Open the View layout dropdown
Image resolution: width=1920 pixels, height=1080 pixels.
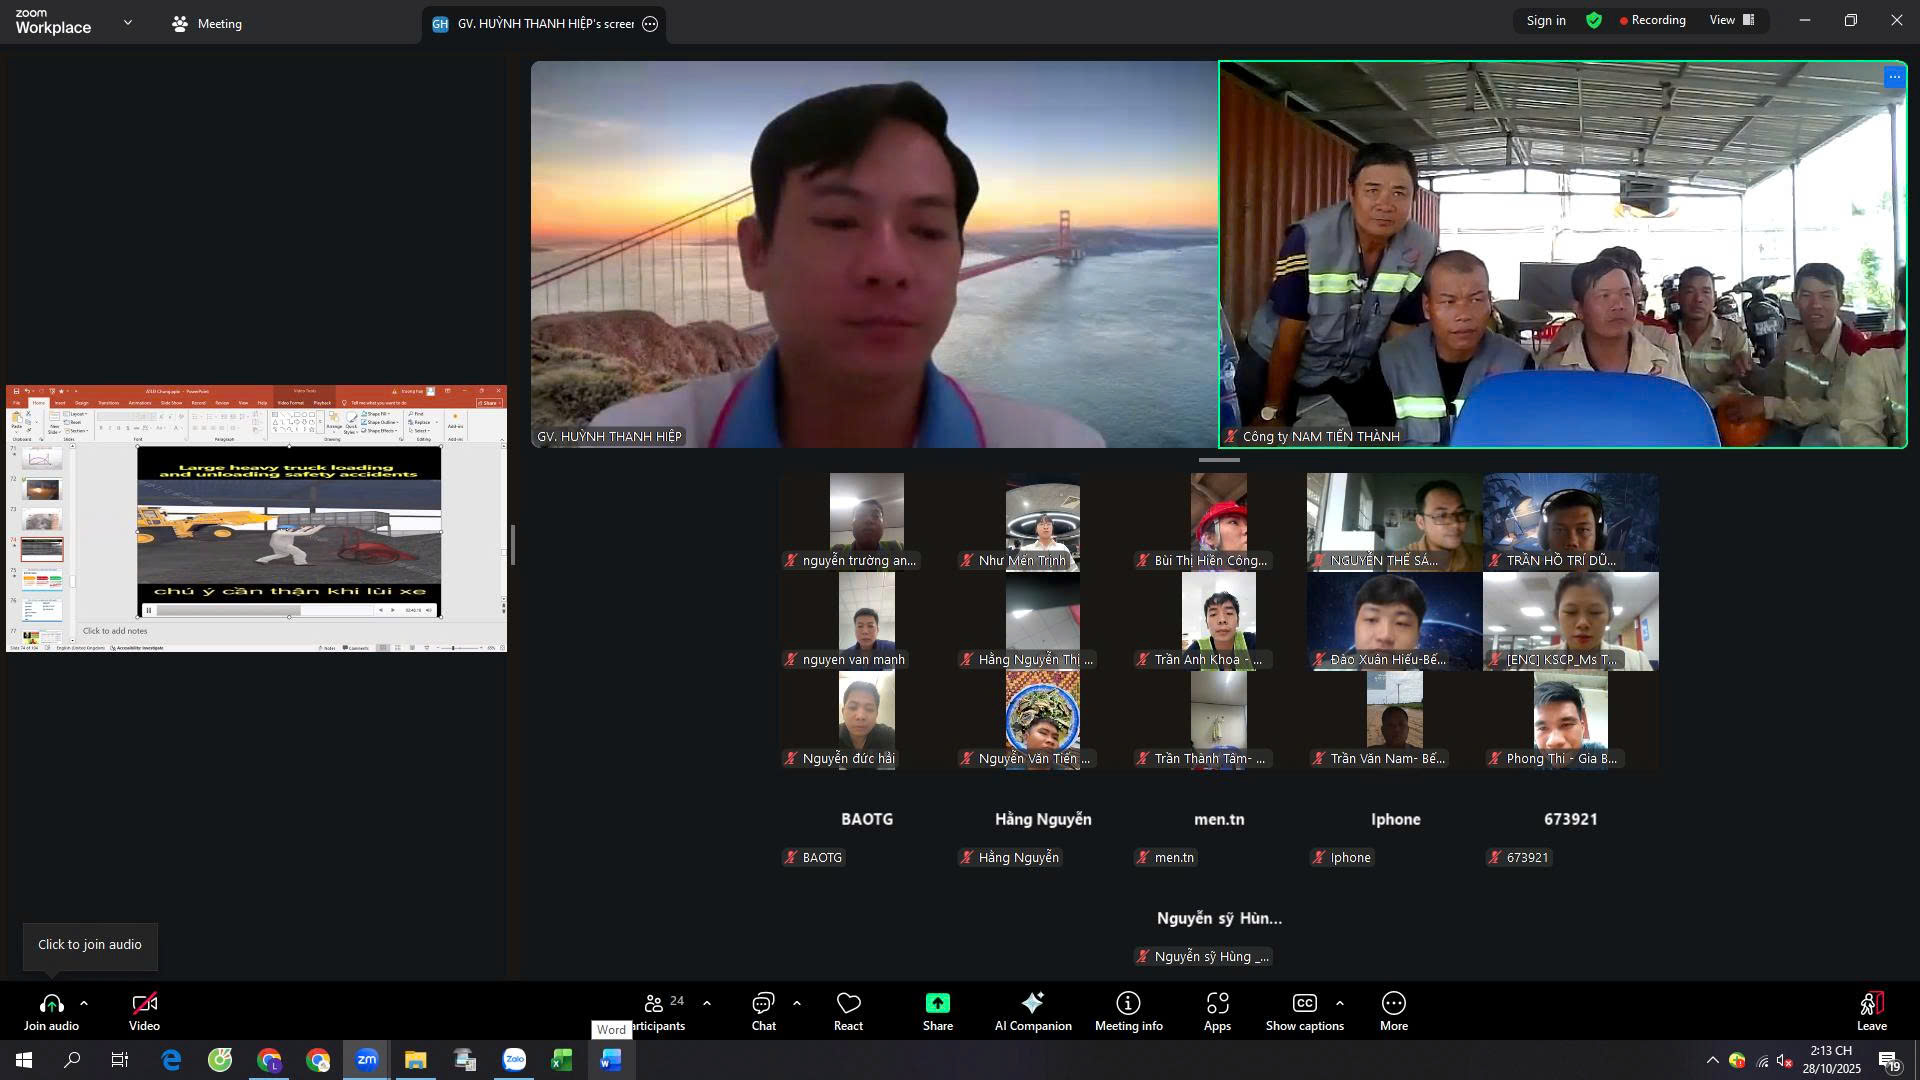(1732, 21)
